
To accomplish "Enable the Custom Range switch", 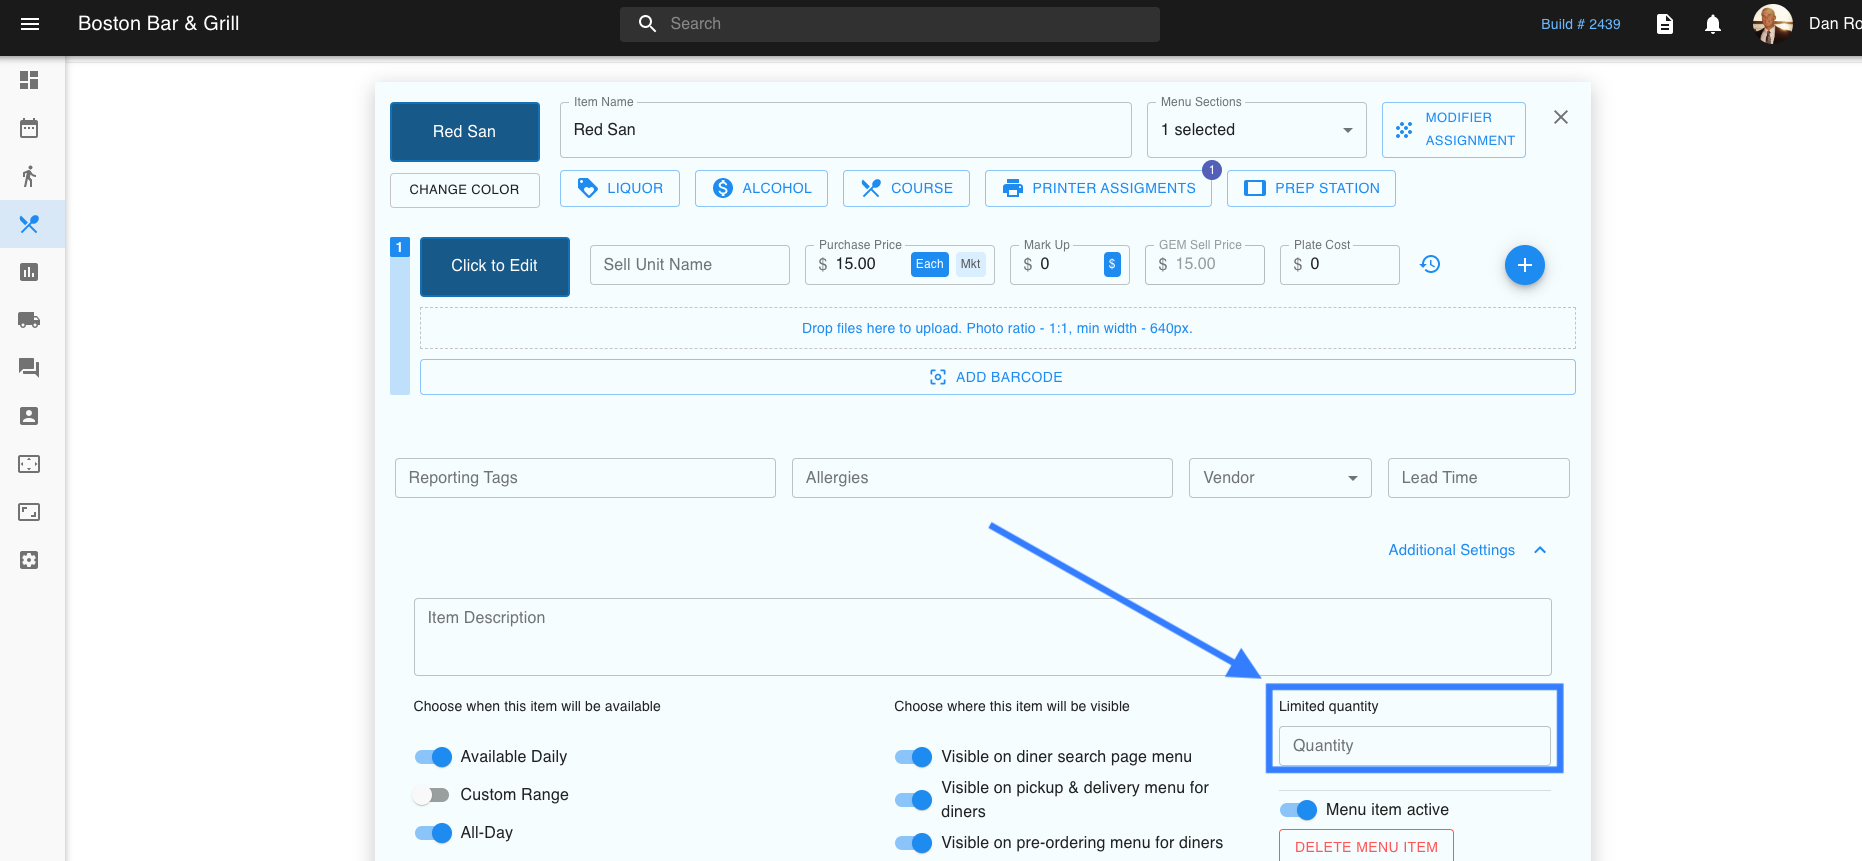I will click(x=433, y=795).
